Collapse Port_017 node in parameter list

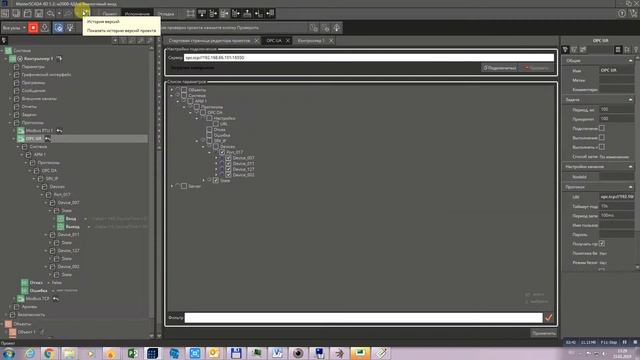coord(210,152)
